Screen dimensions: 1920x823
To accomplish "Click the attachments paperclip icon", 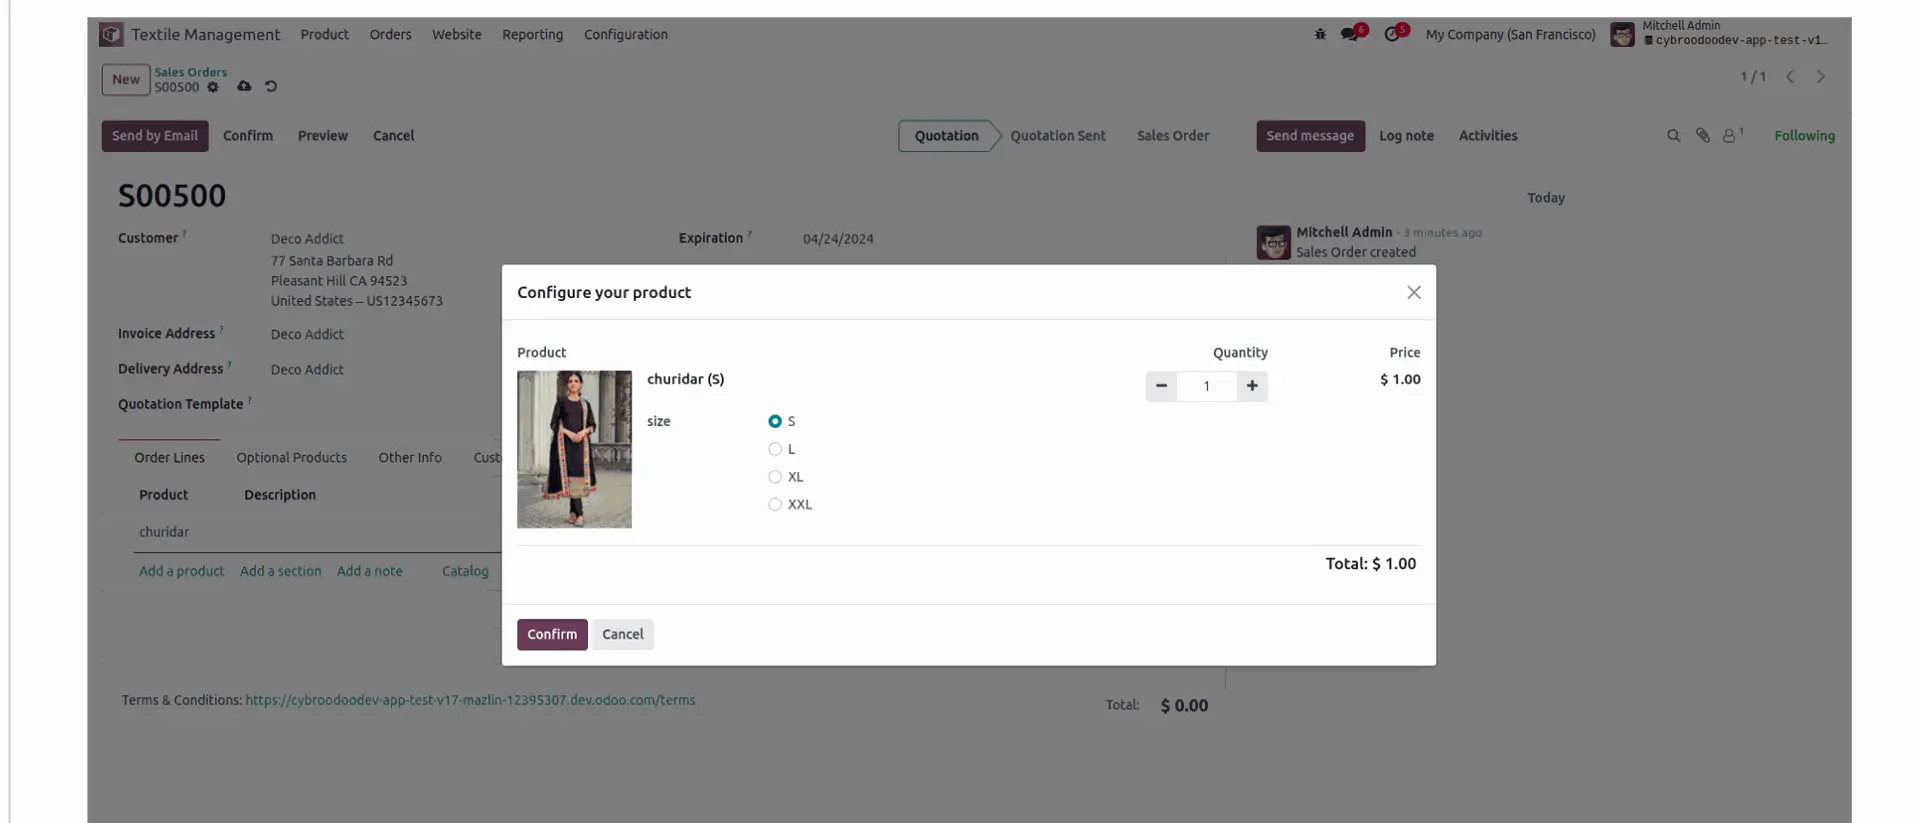I will (x=1702, y=136).
